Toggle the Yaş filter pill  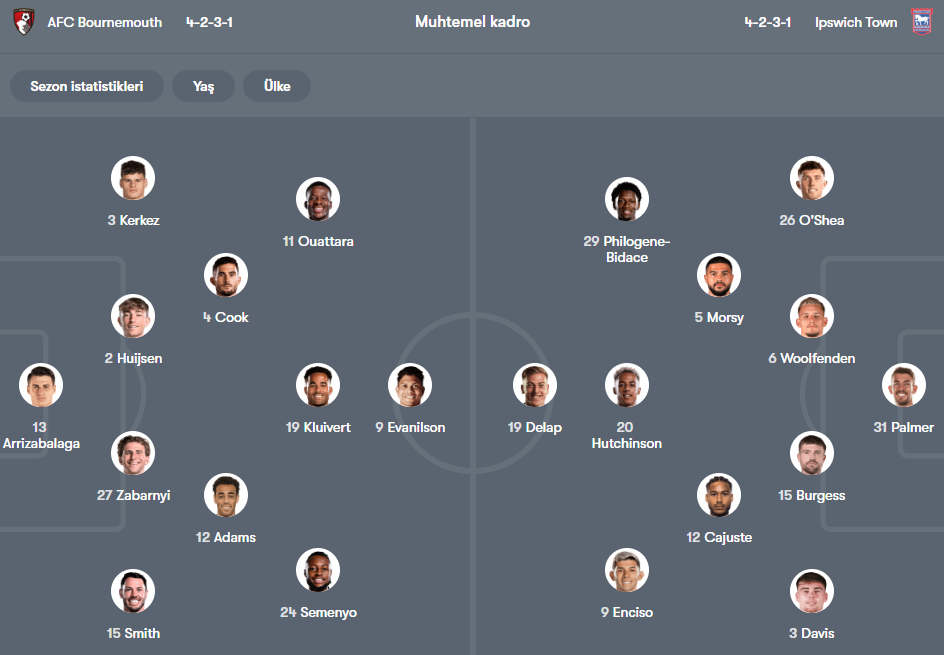(203, 86)
